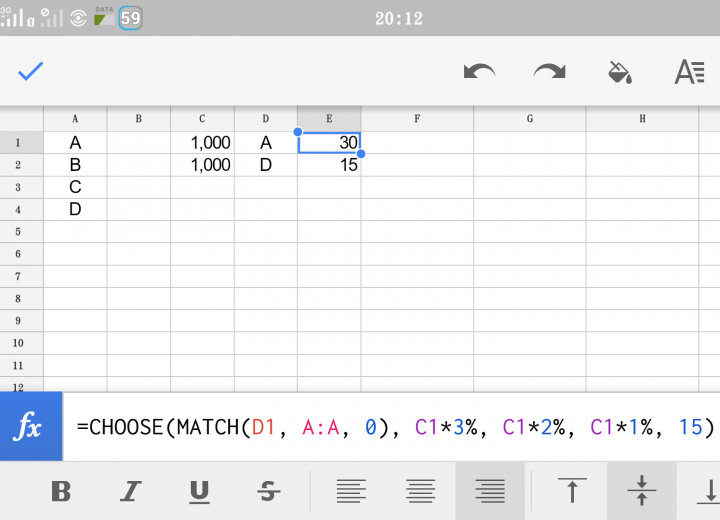Tap the 20:12 clock in status bar
This screenshot has width=720, height=520.
(x=399, y=18)
